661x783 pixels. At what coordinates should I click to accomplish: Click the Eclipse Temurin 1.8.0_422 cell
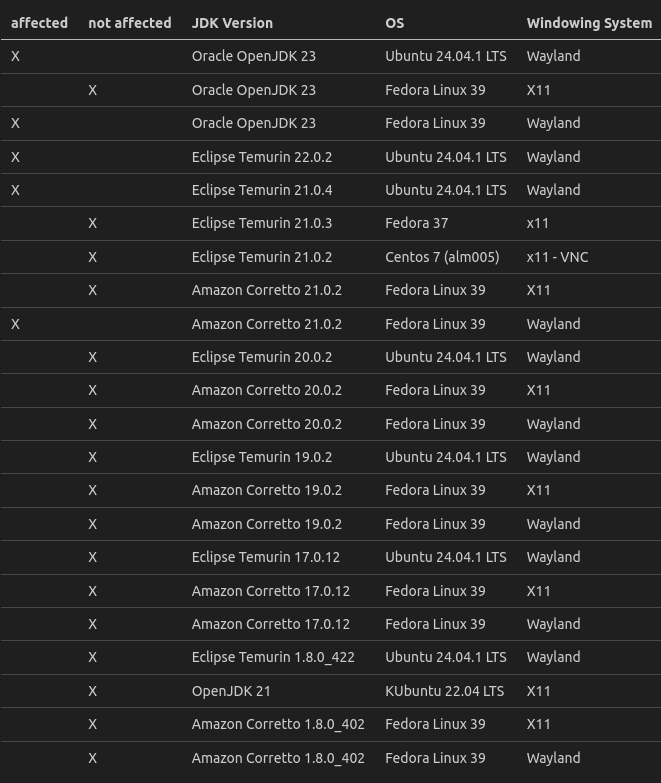273,657
